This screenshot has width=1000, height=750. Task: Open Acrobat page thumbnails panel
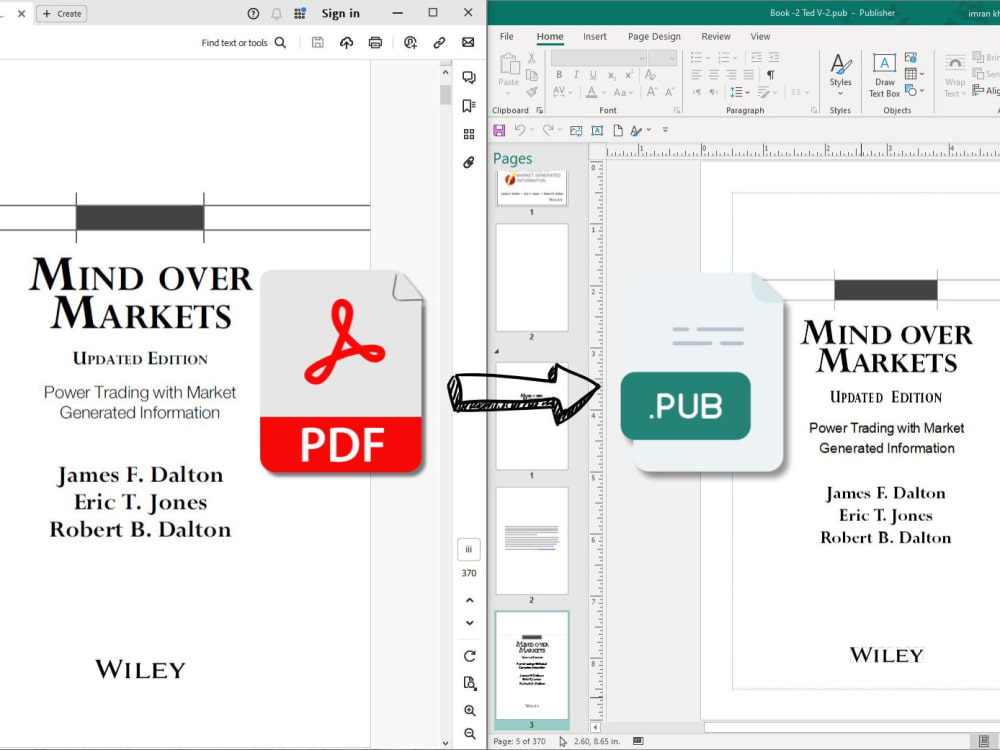click(469, 134)
